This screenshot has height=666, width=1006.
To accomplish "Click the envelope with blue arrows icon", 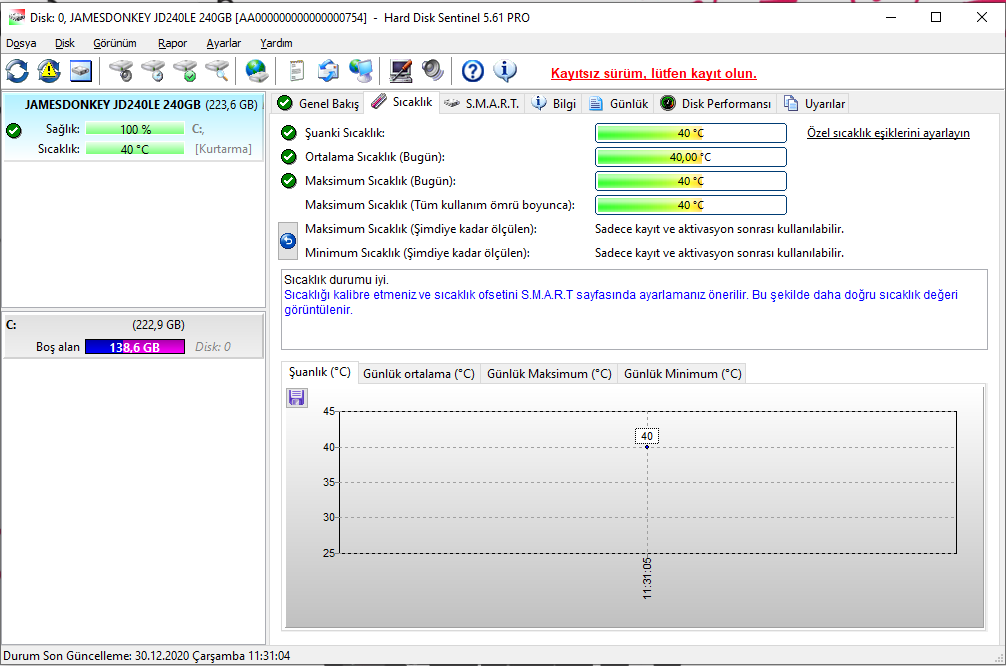I will point(328,71).
